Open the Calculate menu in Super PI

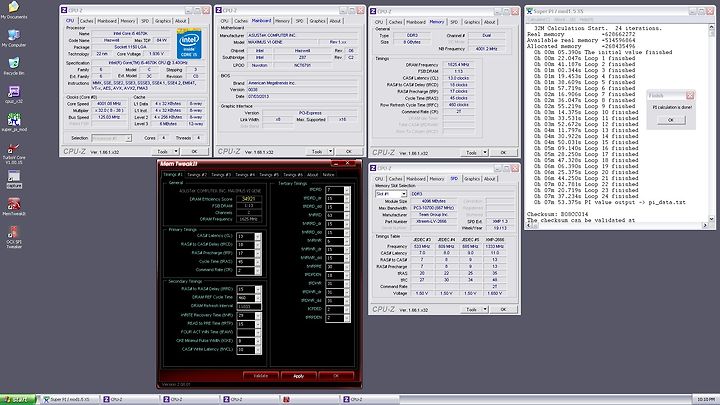pos(537,19)
